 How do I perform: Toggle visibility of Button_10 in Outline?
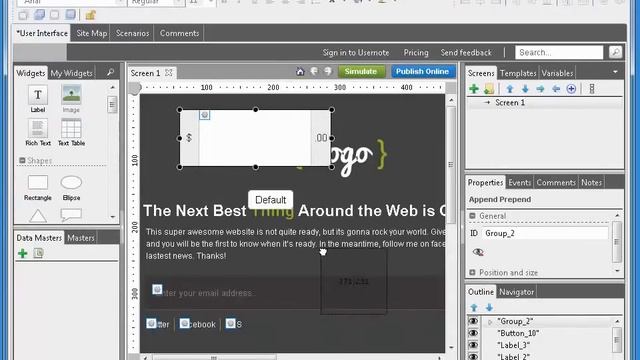tap(473, 333)
